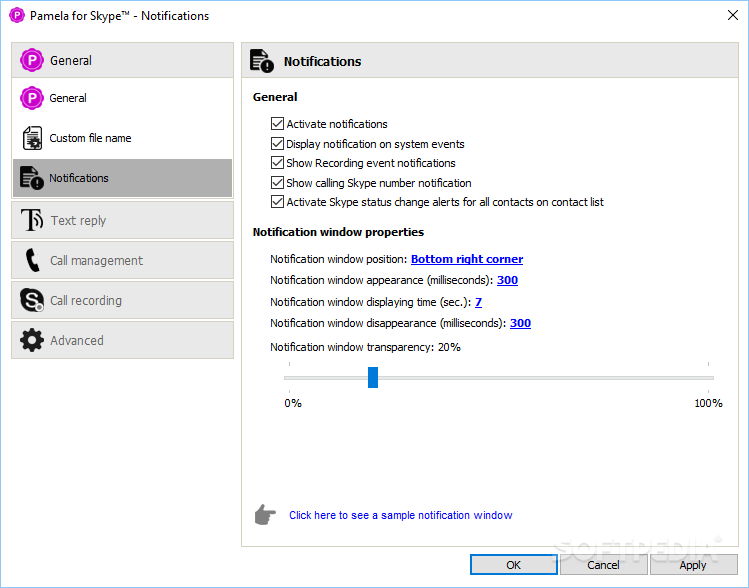Open the General settings sub-item
This screenshot has height=588, width=749.
[x=123, y=98]
